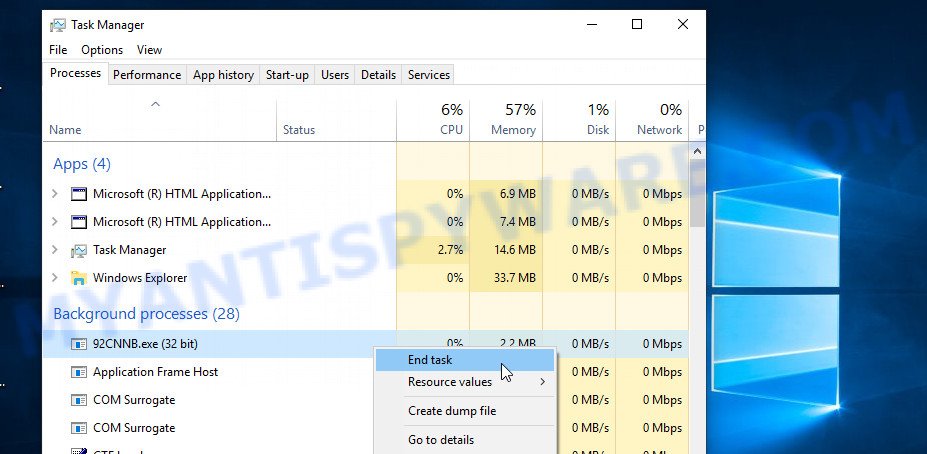
Task: Click the 14.6 MB memory value
Action: click(515, 250)
